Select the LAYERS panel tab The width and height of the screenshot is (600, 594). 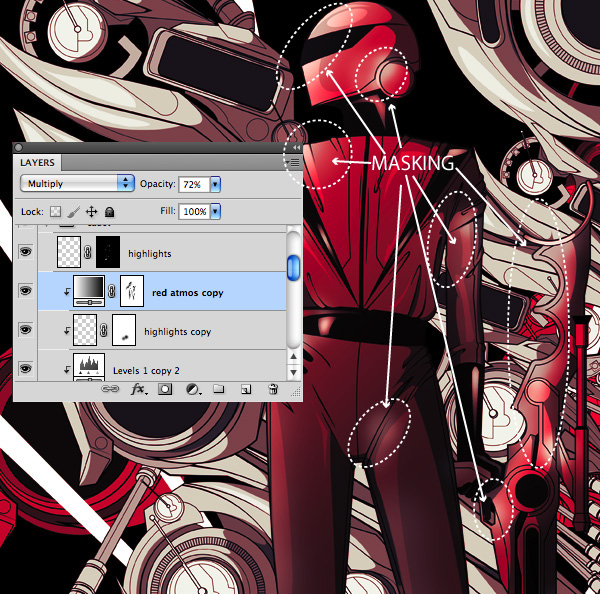point(39,162)
